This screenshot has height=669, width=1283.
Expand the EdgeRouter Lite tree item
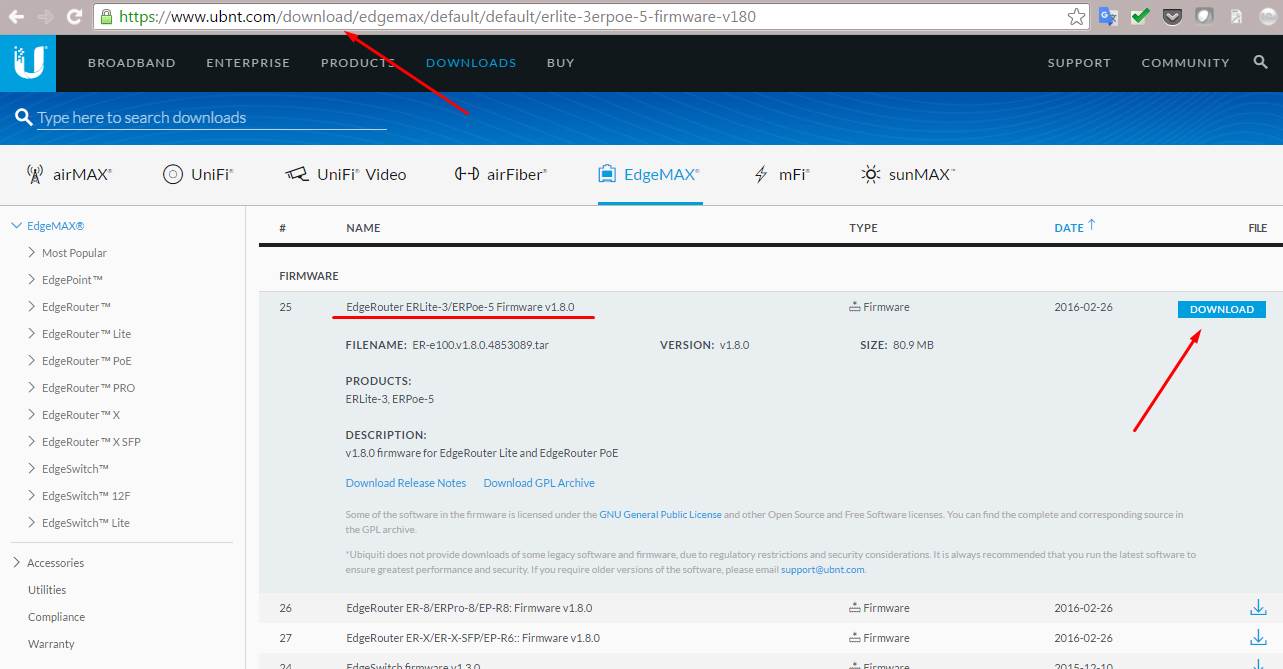point(33,334)
